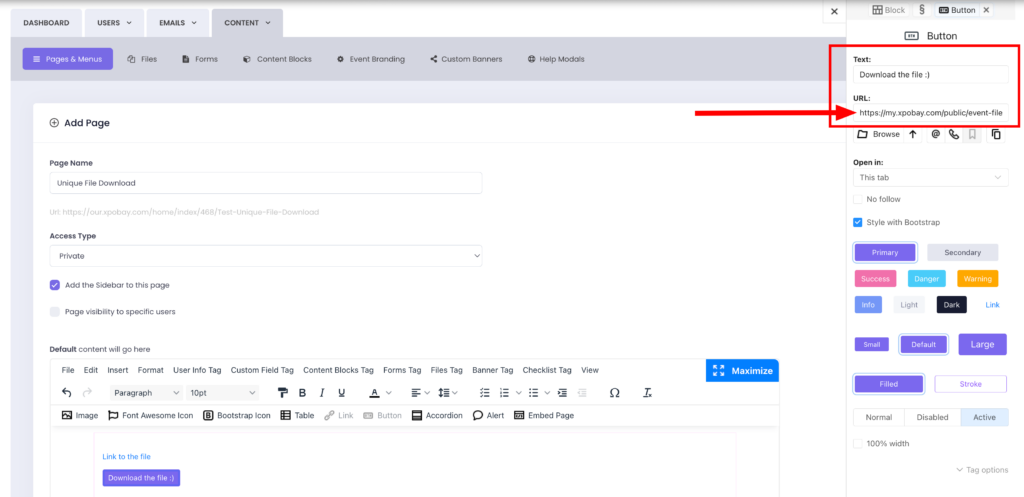The image size is (1024, 497).
Task: Click the Bold formatting icon
Action: click(302, 393)
